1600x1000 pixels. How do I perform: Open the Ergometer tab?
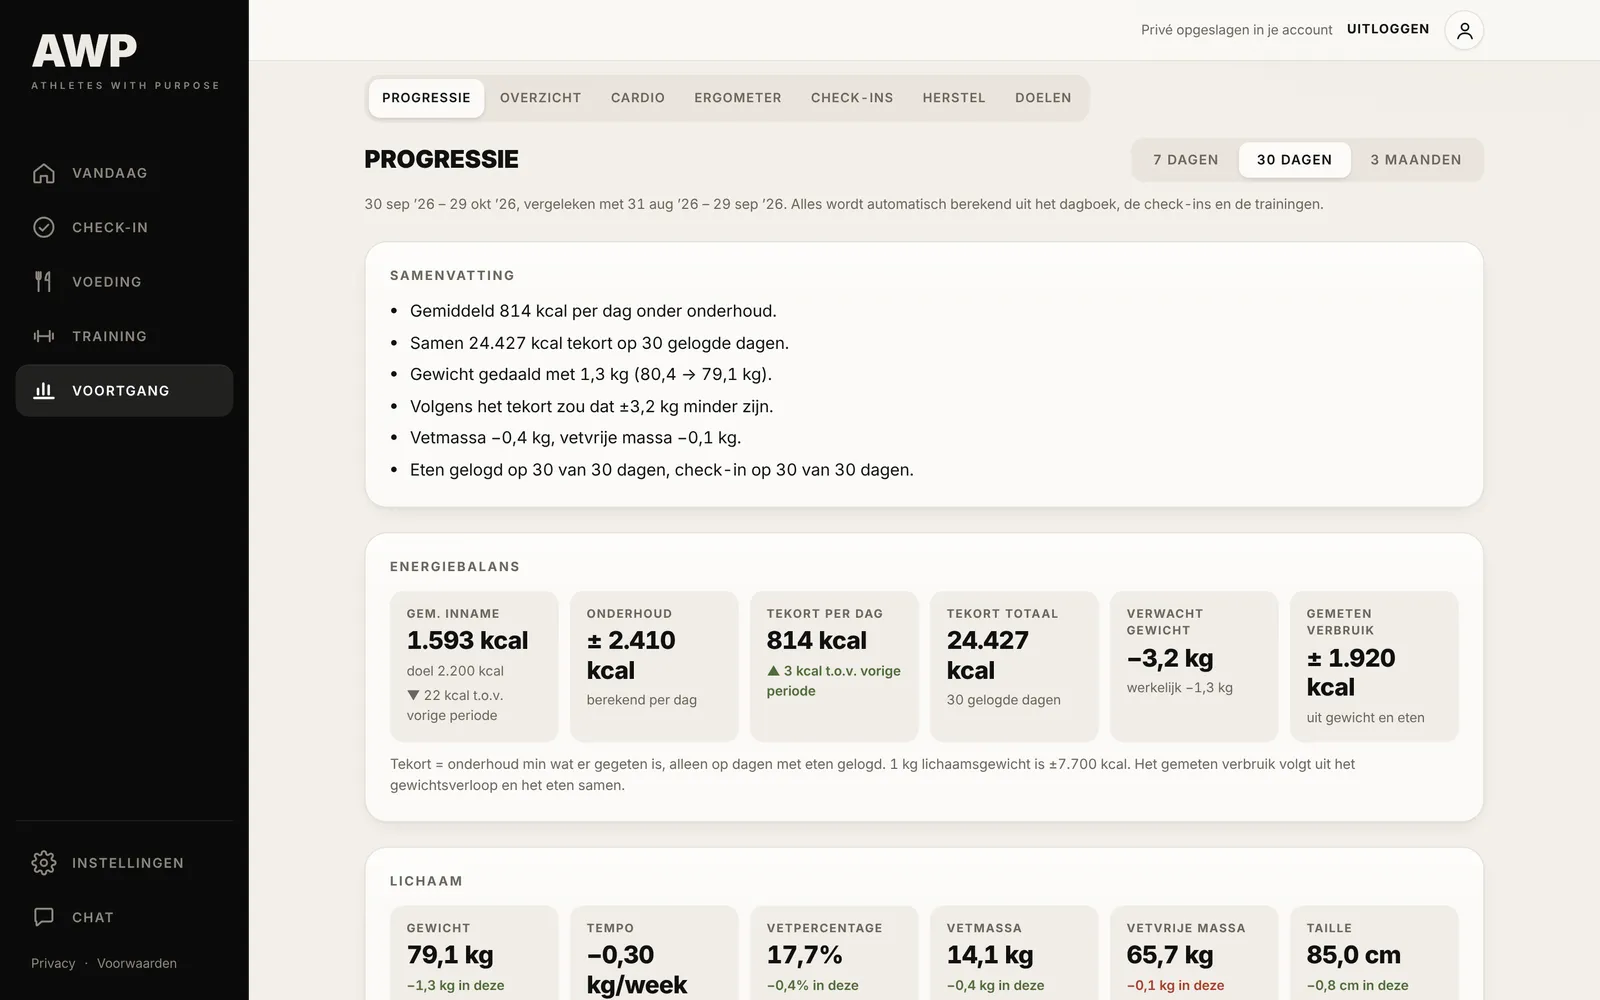point(738,98)
